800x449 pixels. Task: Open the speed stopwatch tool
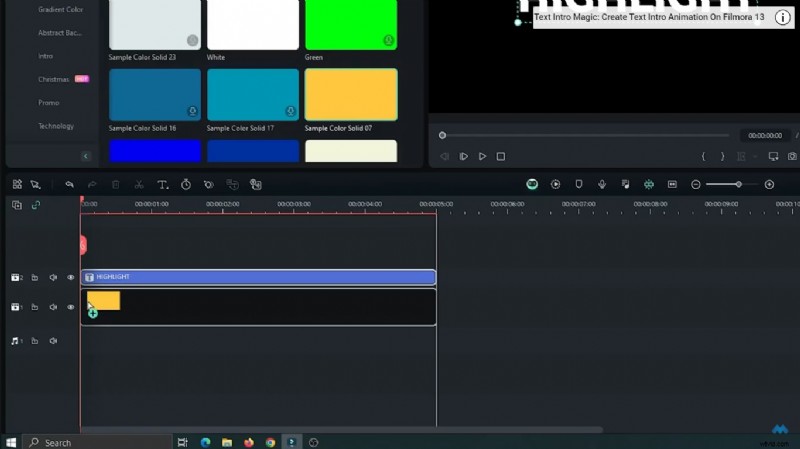click(186, 184)
